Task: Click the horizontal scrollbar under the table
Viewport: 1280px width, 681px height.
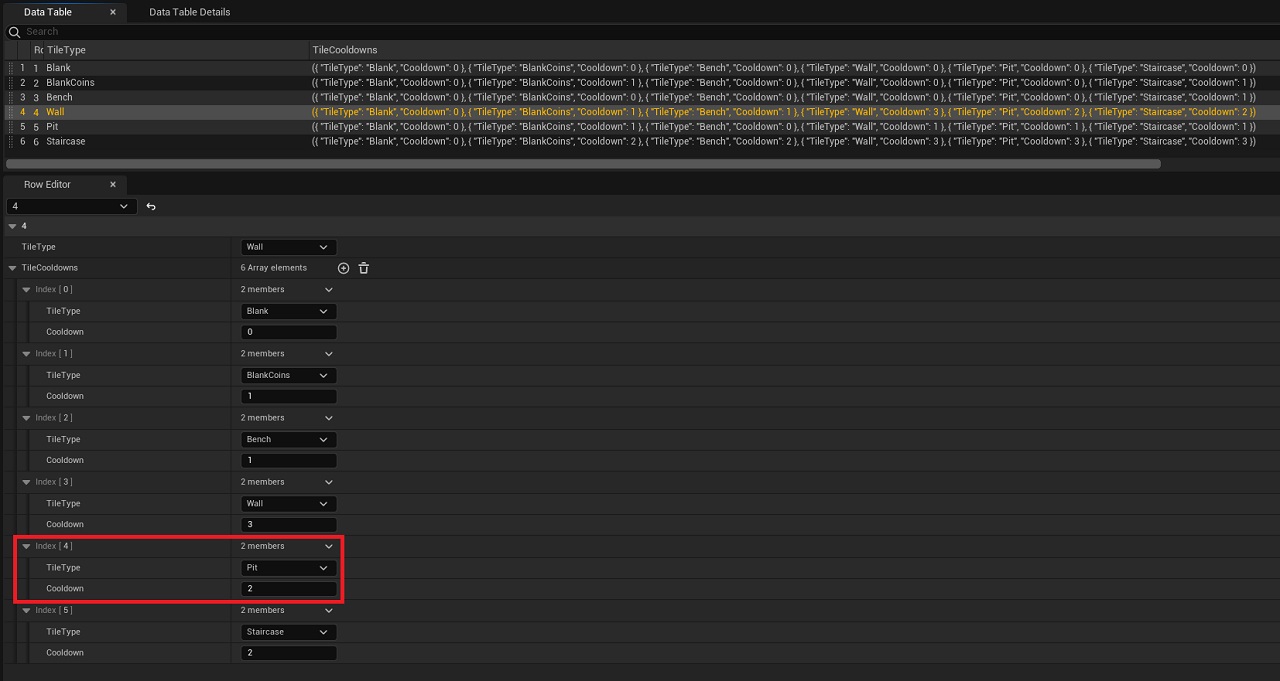Action: click(582, 164)
